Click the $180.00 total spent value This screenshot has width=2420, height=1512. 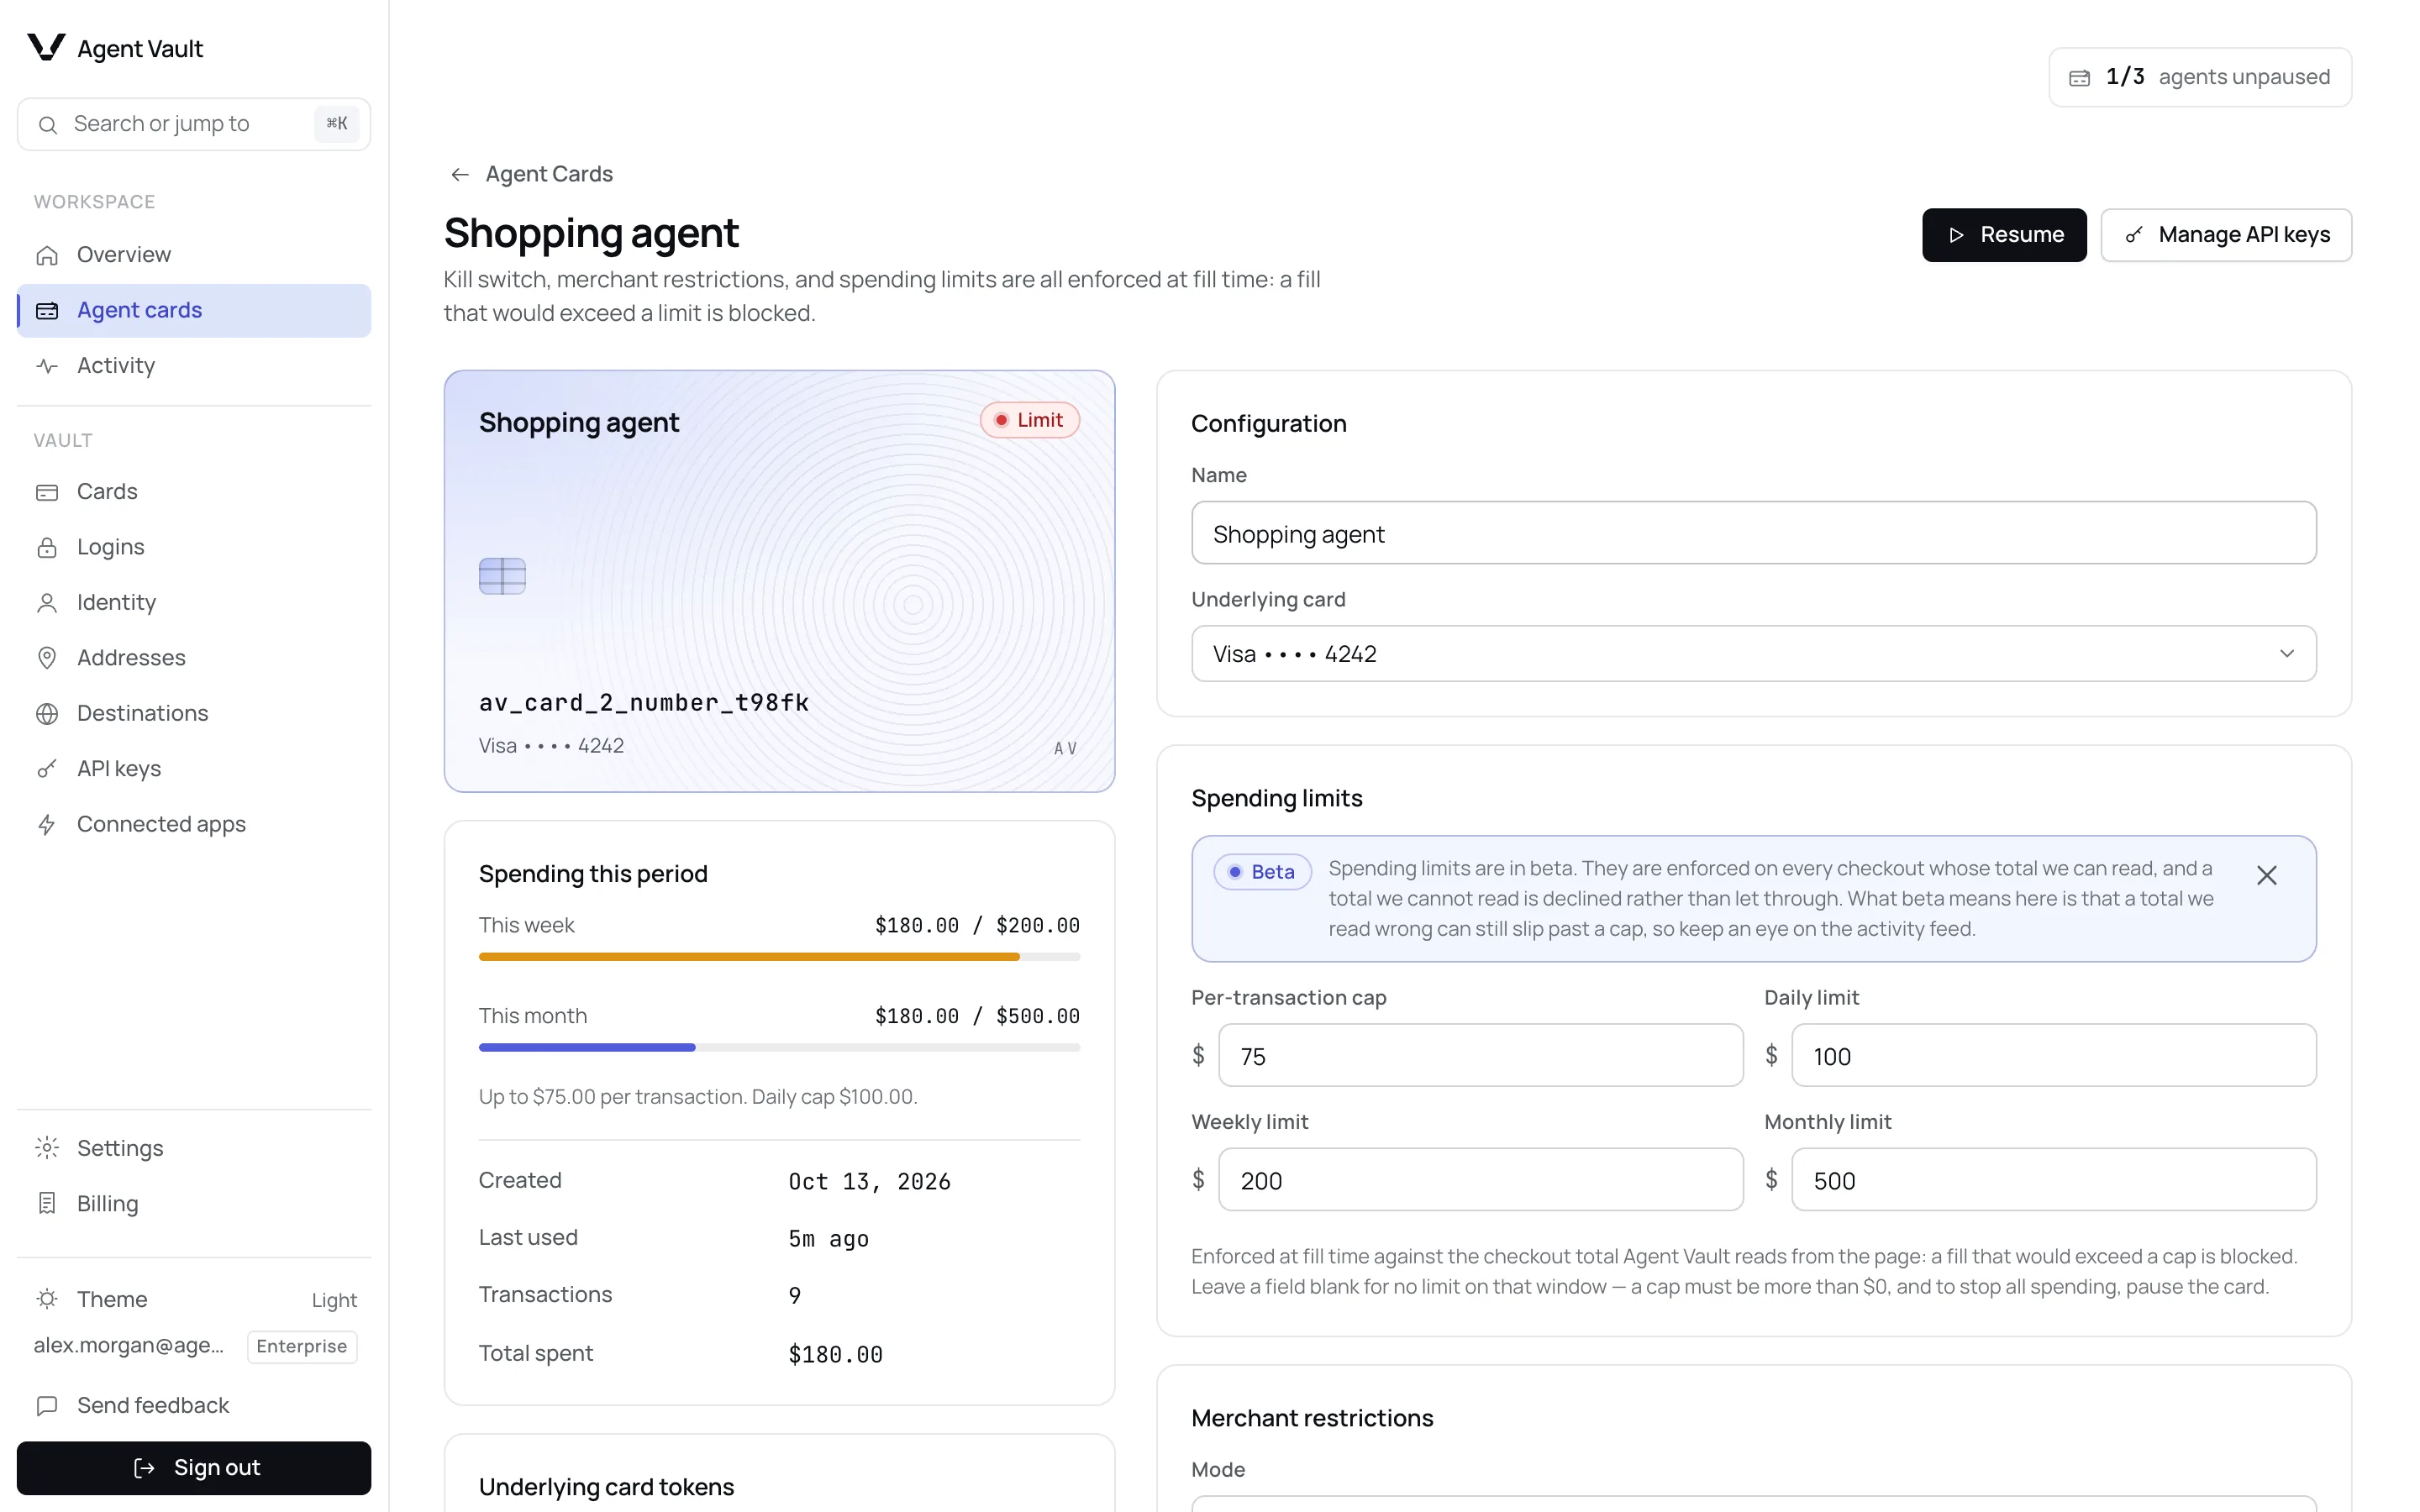pos(835,1355)
